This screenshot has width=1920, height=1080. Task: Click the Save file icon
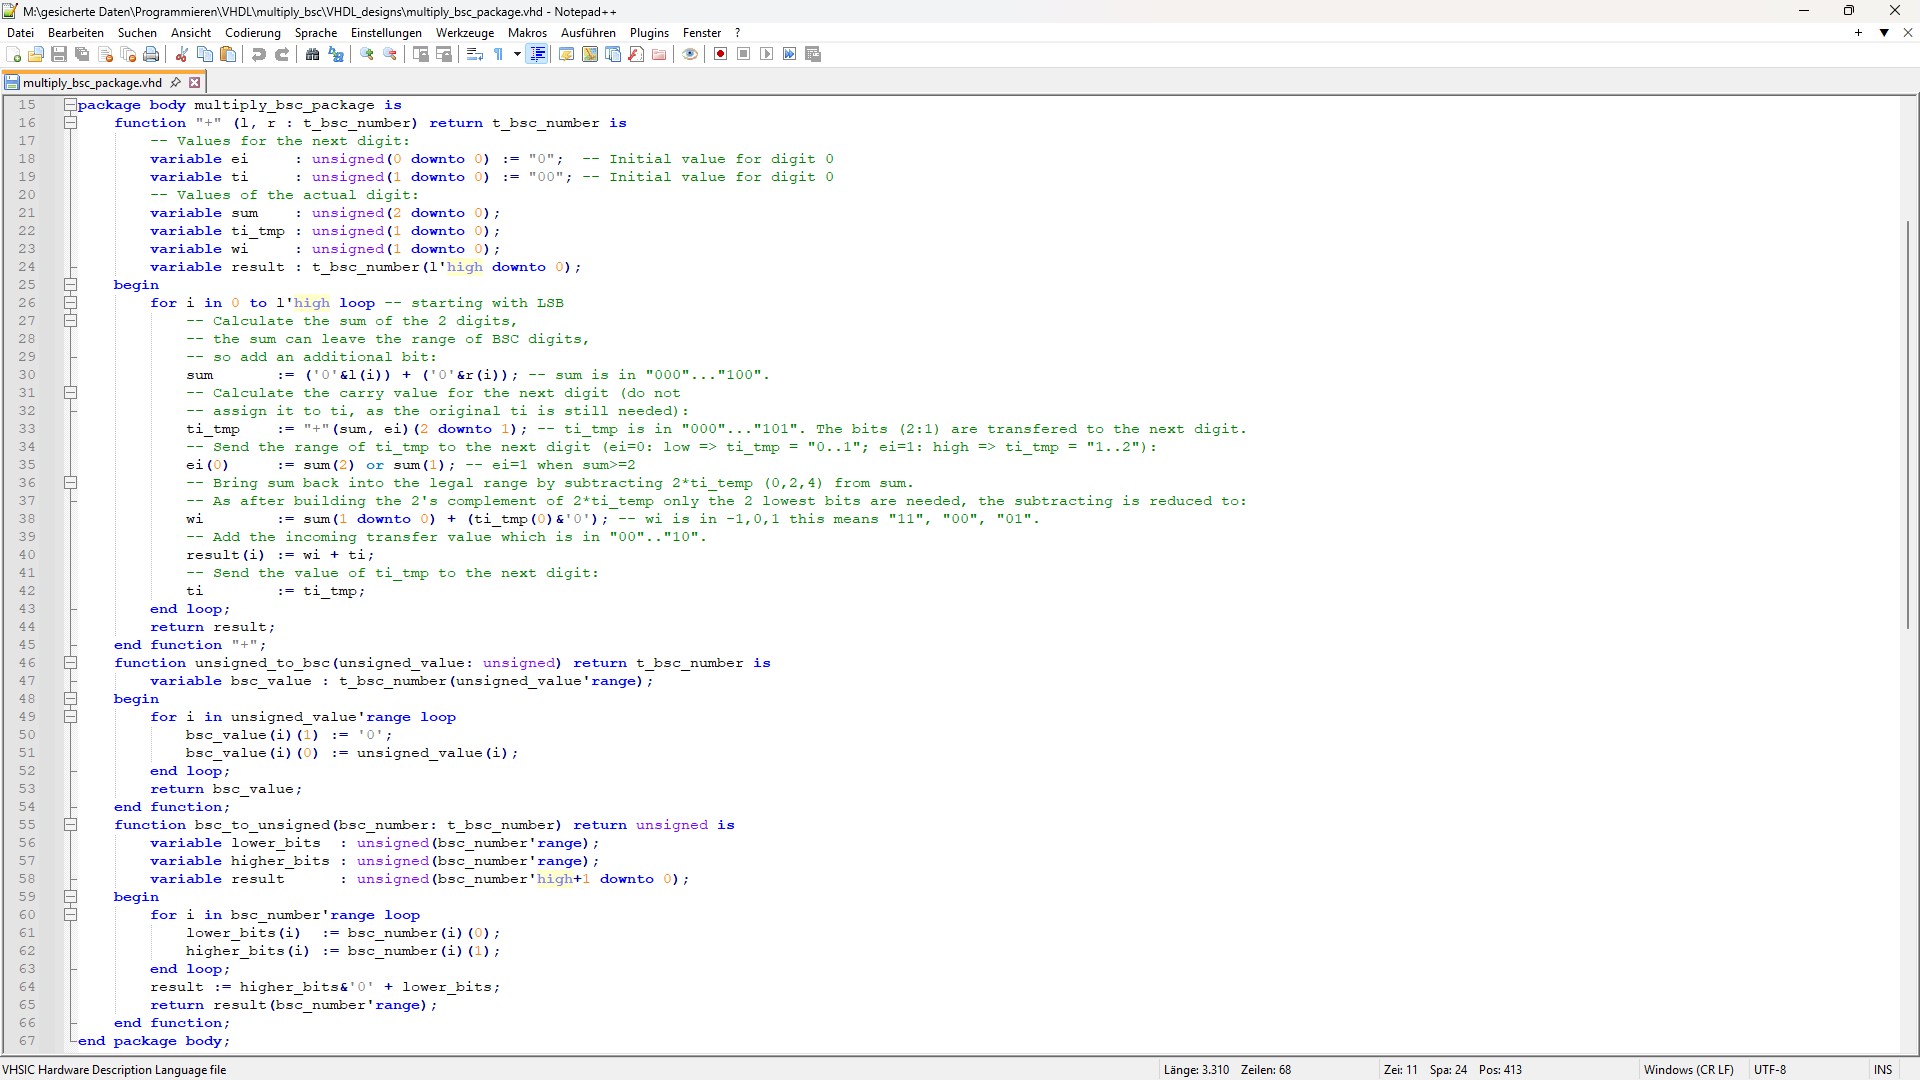[x=59, y=54]
